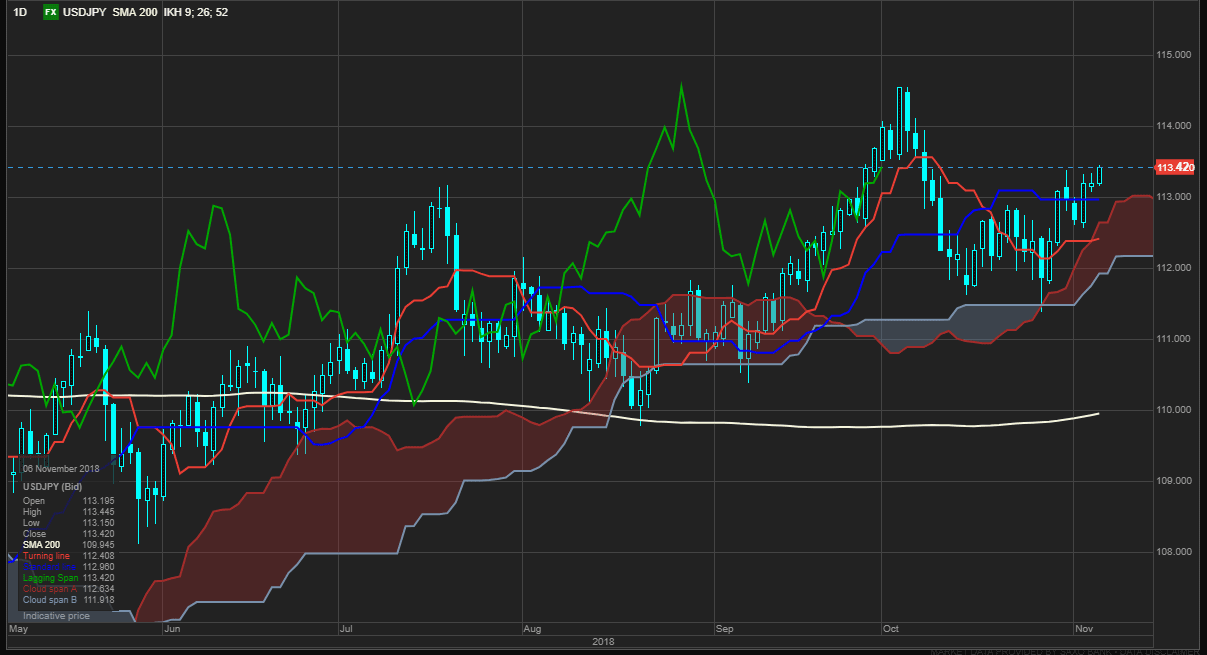Viewport: 1207px width, 655px height.
Task: Click the 2018 year label
Action: pos(603,642)
